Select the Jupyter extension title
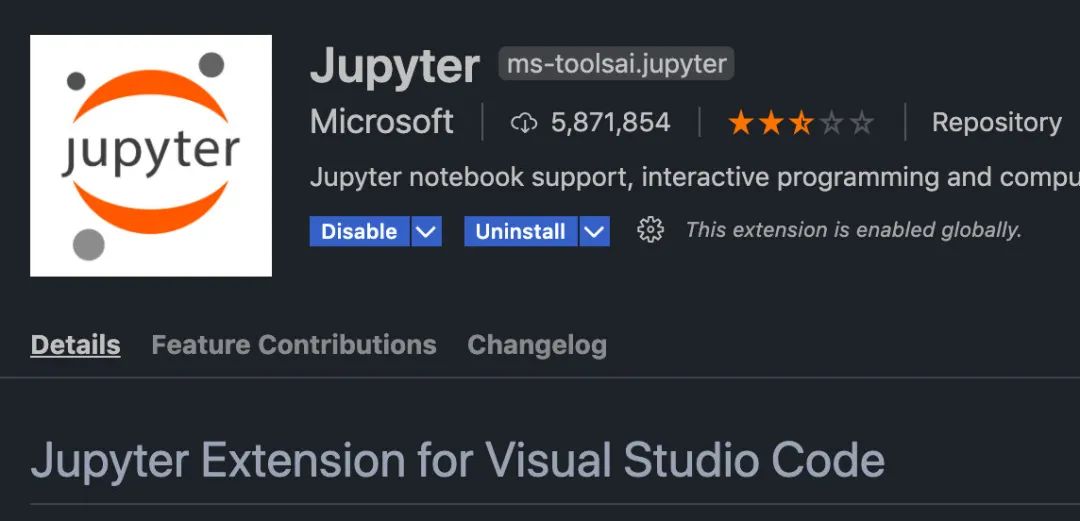Image resolution: width=1080 pixels, height=521 pixels. [395, 67]
